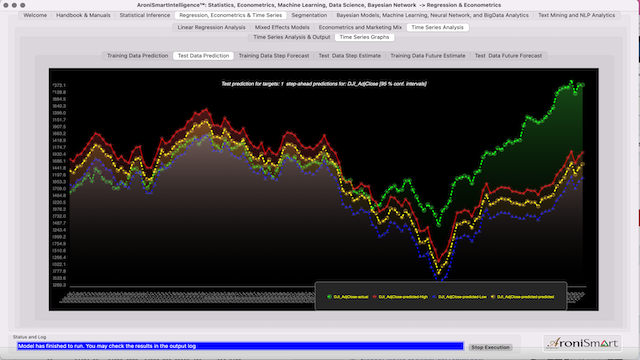640x360 pixels.
Task: View the Training Data Prediction graph
Action: click(138, 56)
